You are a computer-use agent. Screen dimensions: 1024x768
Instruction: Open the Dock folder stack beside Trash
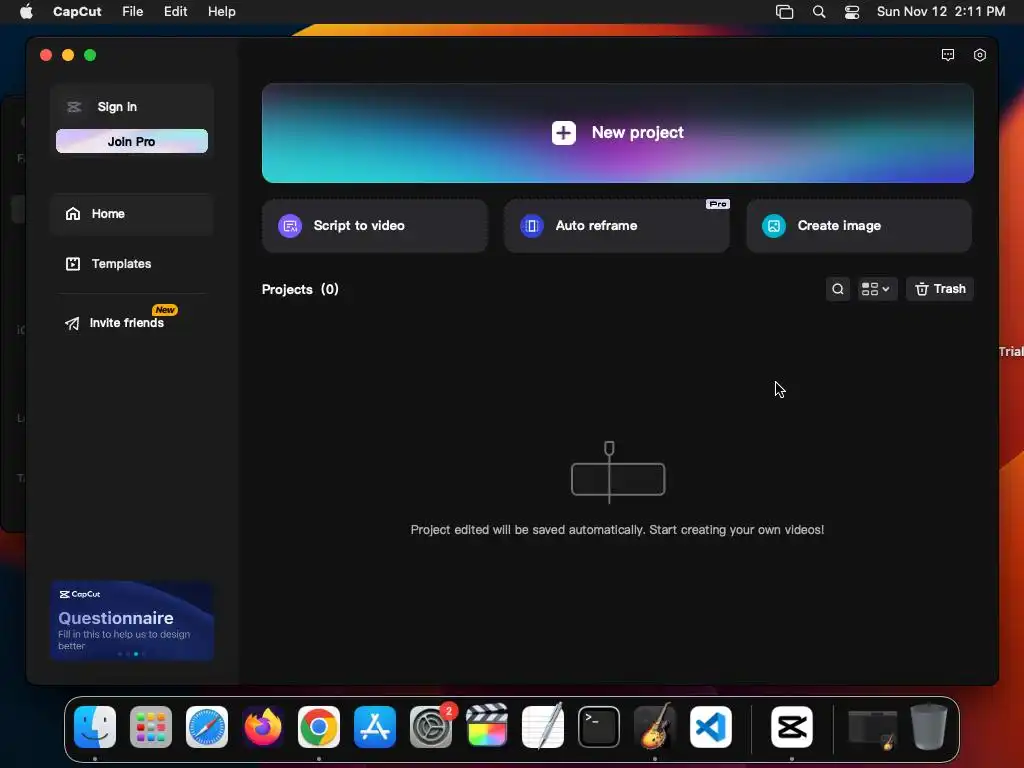coord(872,729)
